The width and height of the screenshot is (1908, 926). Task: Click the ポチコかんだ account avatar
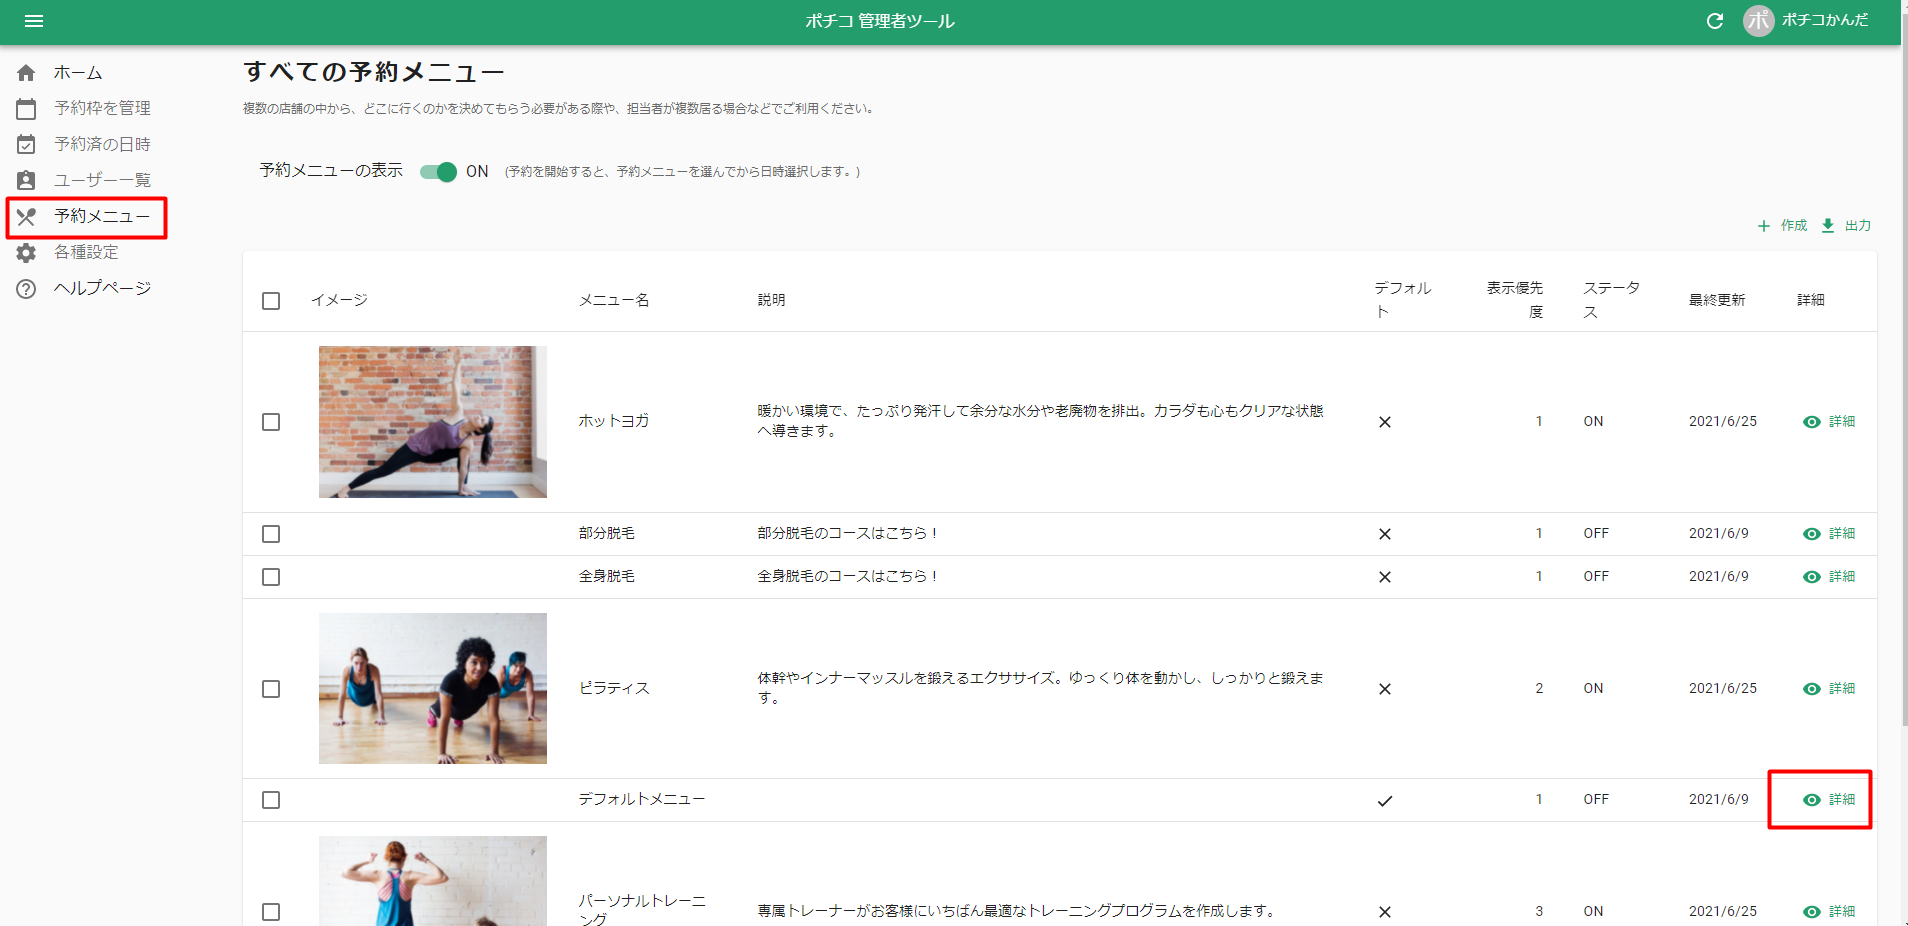pyautogui.click(x=1758, y=21)
